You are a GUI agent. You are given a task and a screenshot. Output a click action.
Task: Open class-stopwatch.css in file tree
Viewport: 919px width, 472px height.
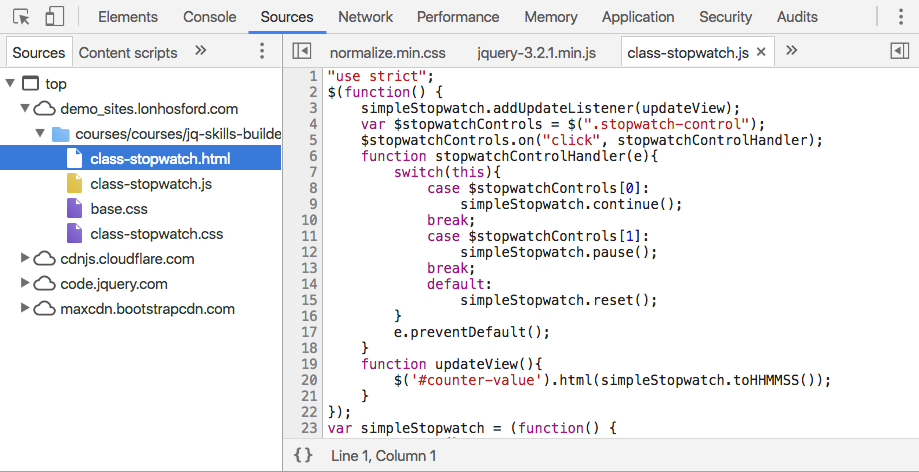click(156, 234)
